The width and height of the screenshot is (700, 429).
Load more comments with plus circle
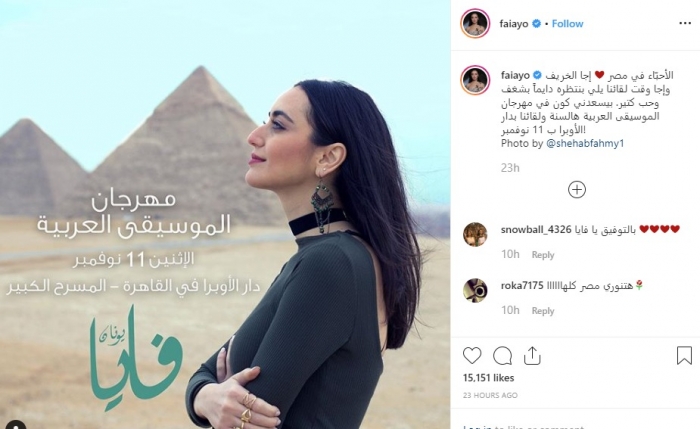pyautogui.click(x=577, y=189)
